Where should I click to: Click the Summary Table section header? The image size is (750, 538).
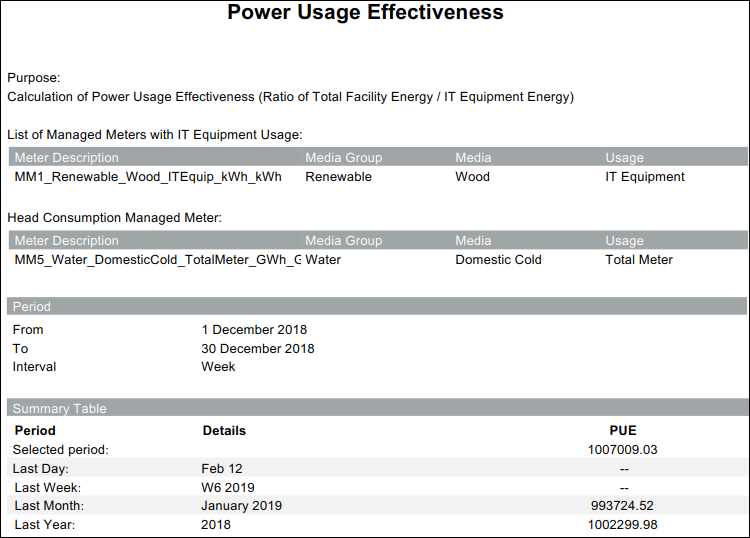click(x=377, y=409)
